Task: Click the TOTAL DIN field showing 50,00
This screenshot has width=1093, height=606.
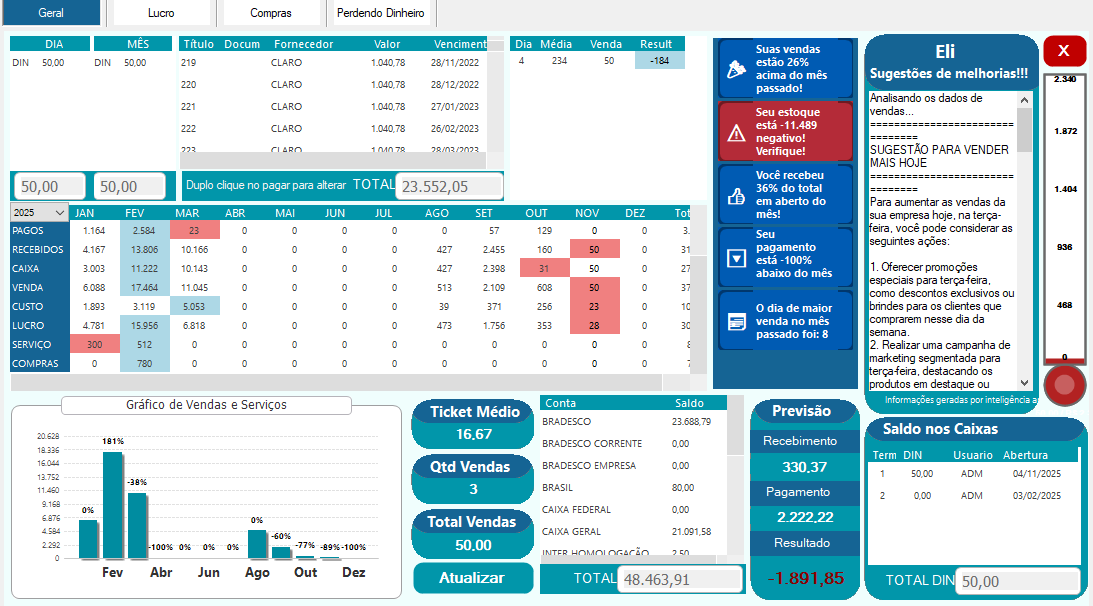Action: click(x=1017, y=580)
